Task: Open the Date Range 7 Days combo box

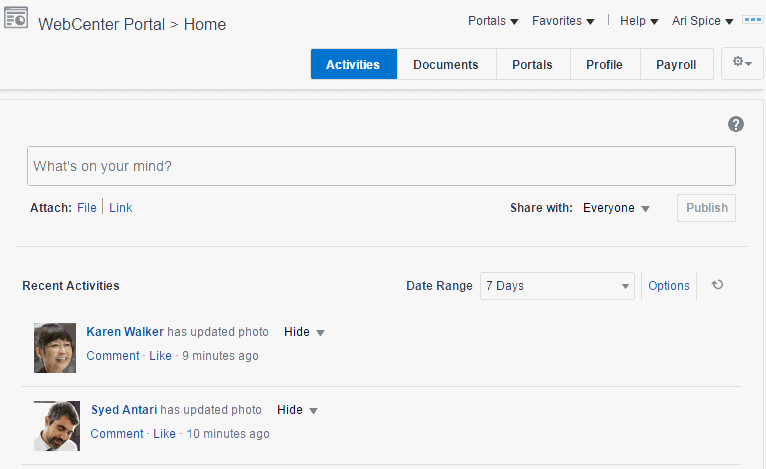Action: tap(557, 286)
